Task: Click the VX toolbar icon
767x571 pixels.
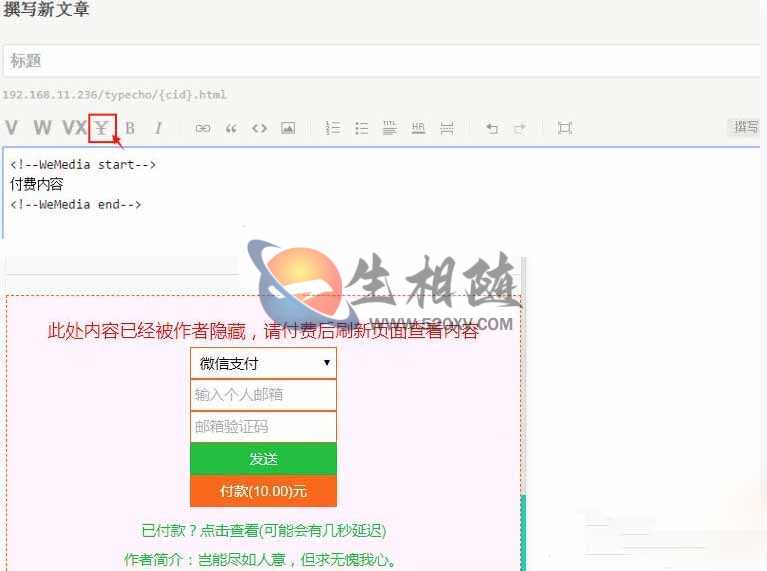Action: tap(74, 128)
